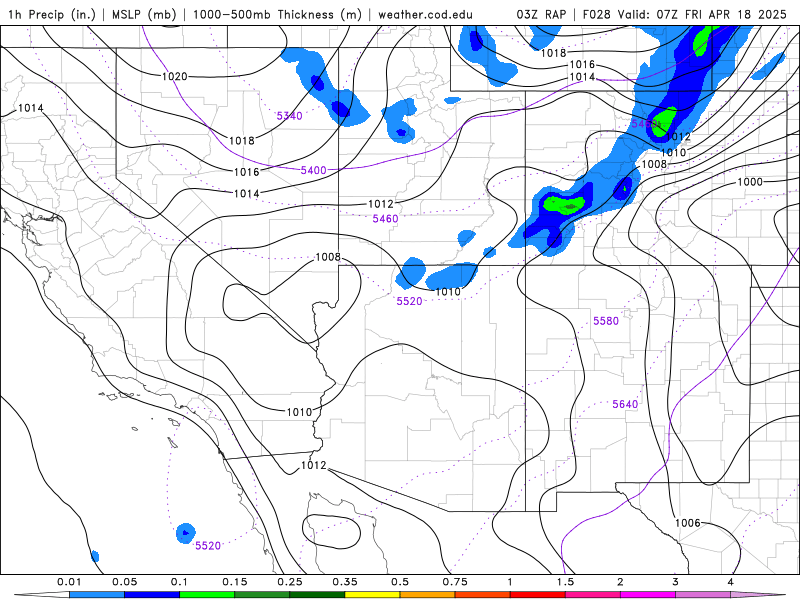Click the yellow 0.35 legend swatch
Viewport: 800px width, 600px height.
[x=372, y=595]
